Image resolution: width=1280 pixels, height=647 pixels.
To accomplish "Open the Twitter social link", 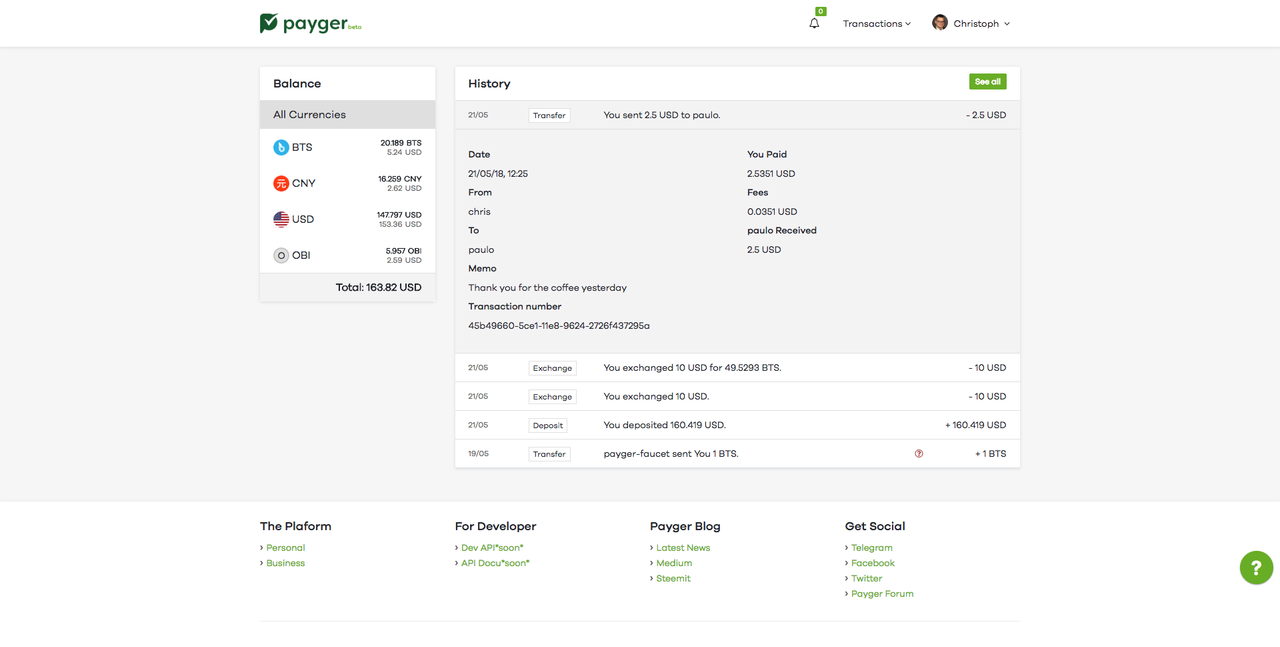I will (866, 579).
